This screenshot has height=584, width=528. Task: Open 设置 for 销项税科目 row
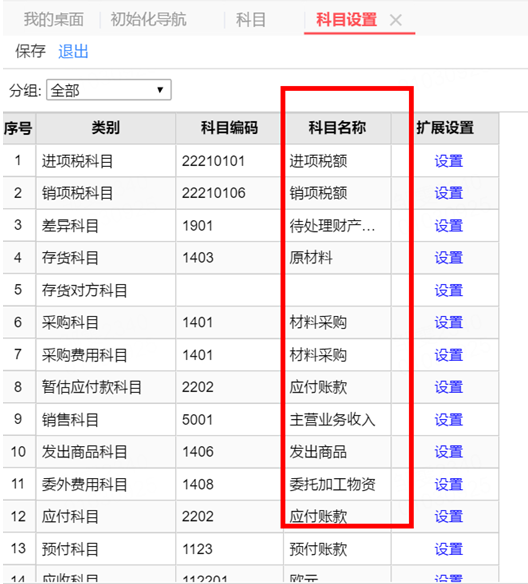tap(449, 193)
